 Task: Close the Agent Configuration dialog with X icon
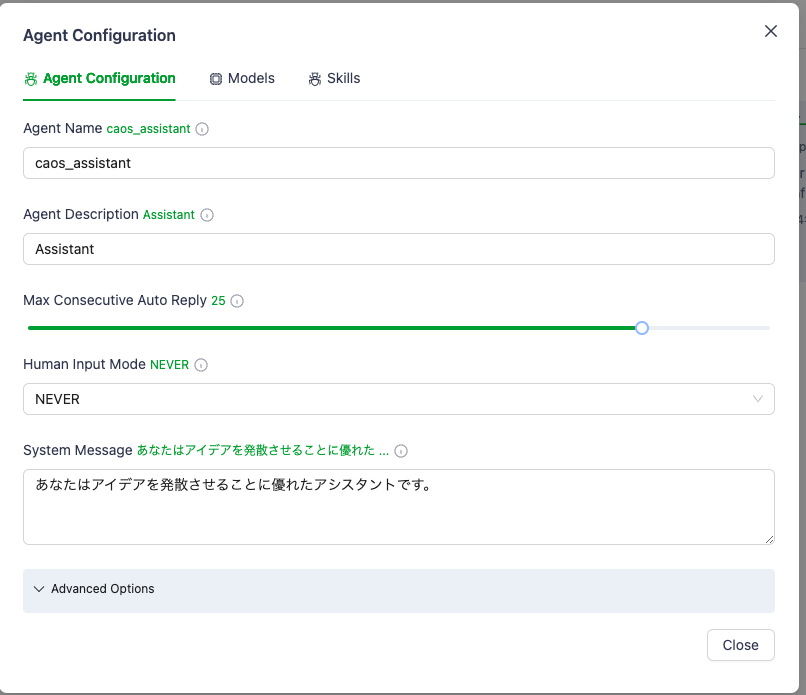[x=771, y=31]
